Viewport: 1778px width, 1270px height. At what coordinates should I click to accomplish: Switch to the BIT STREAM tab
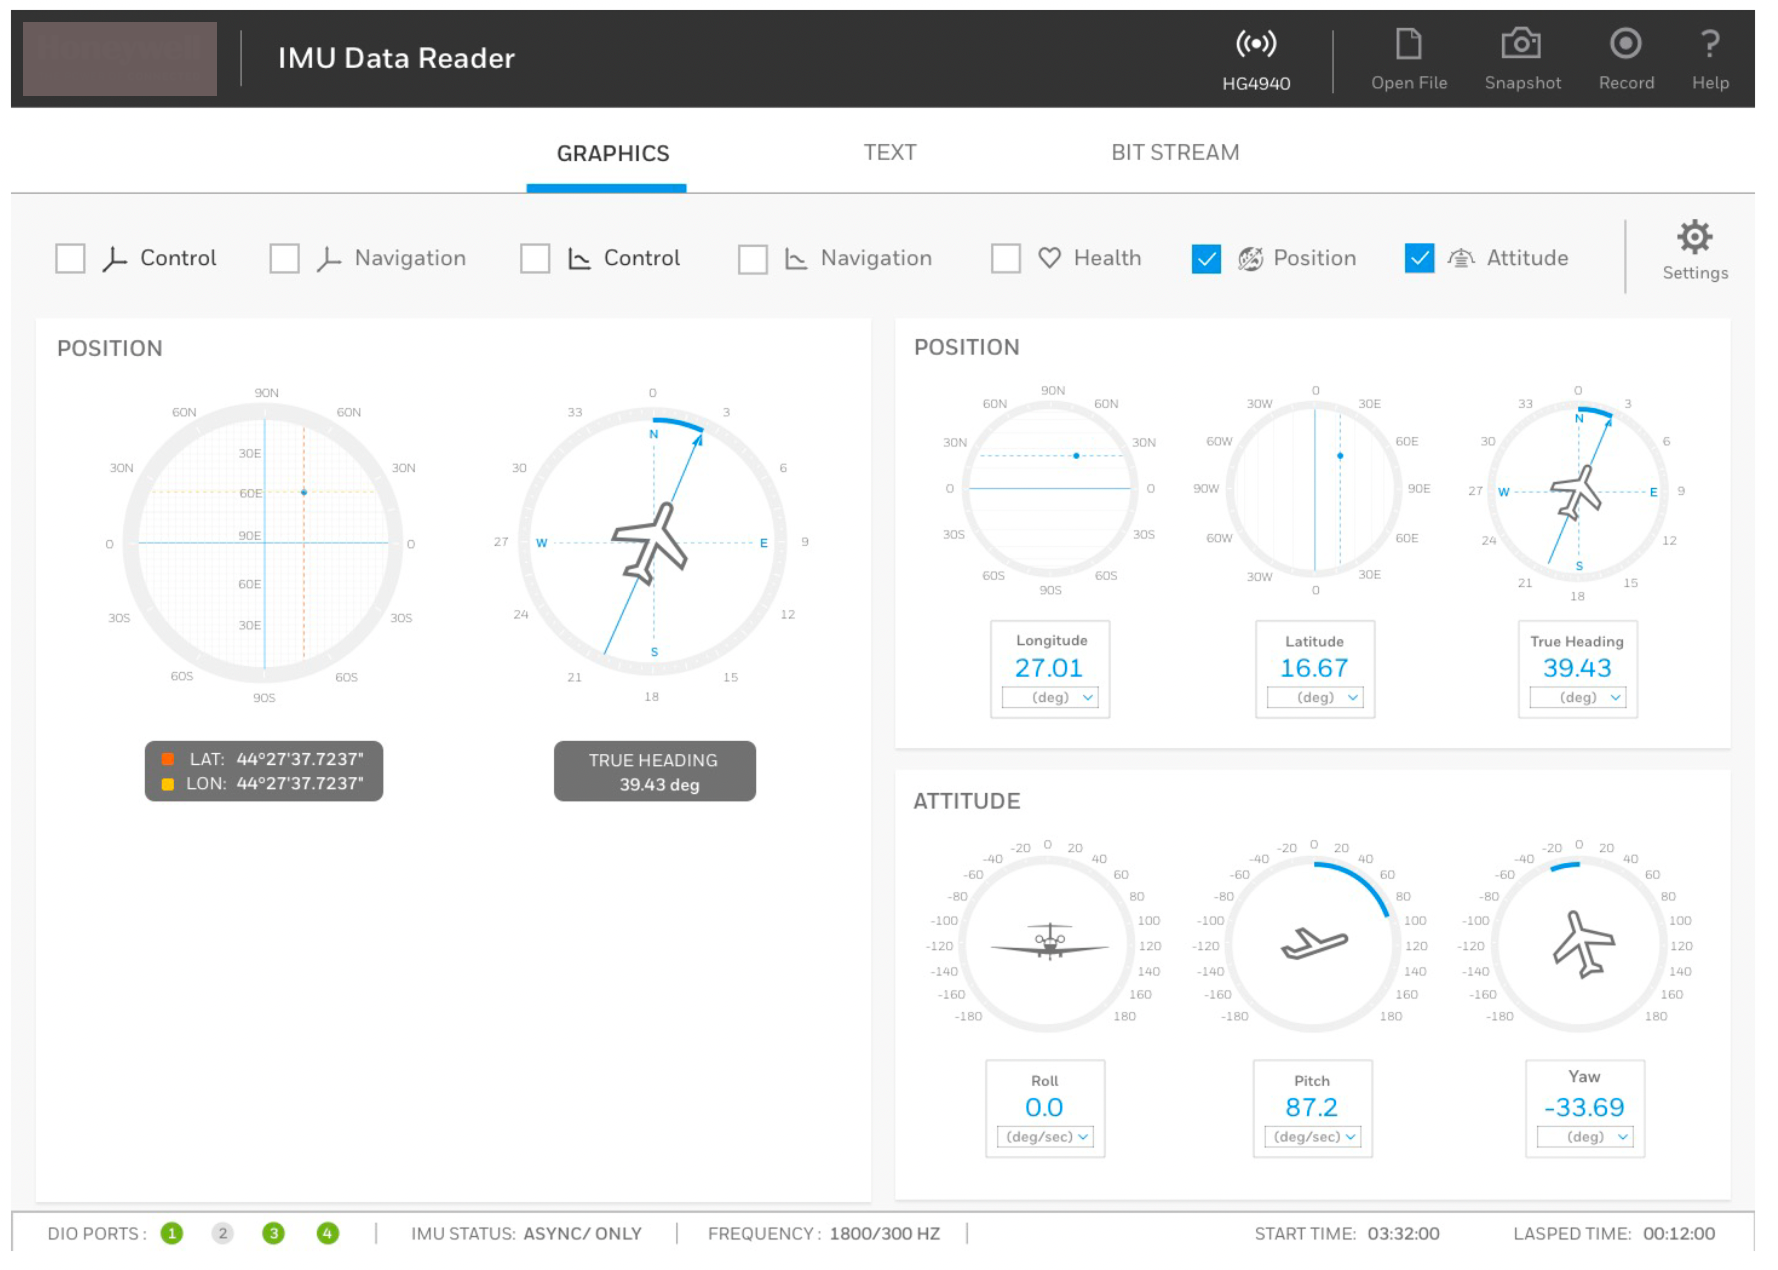1174,153
